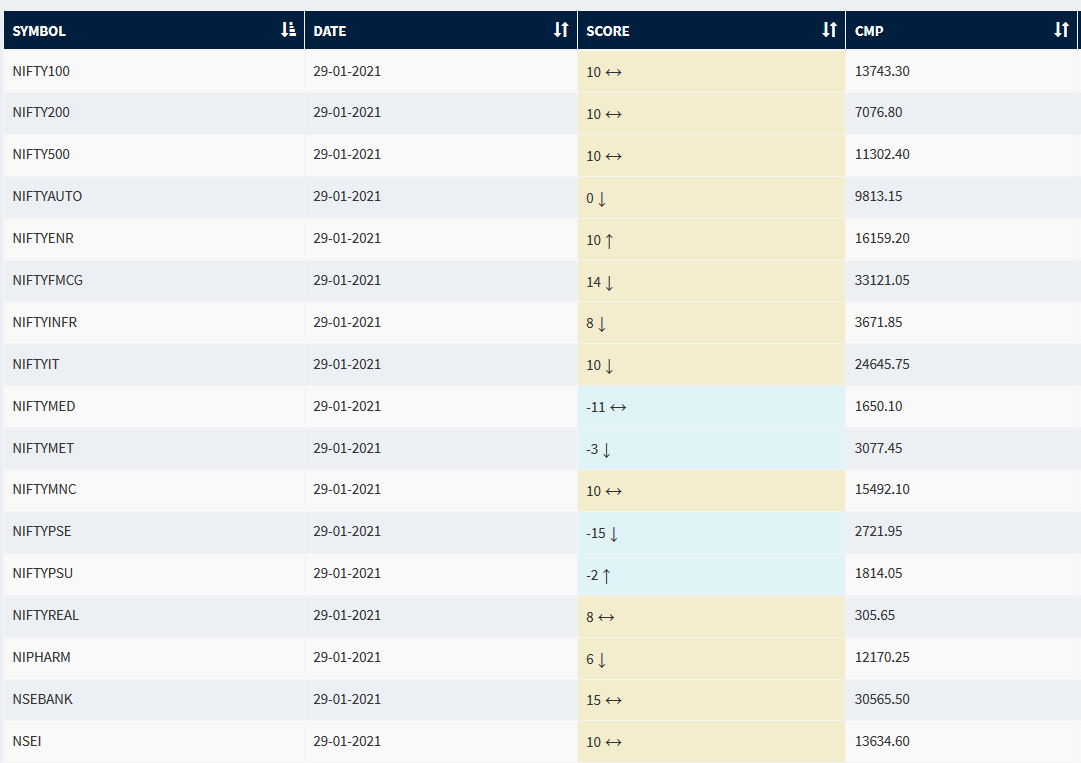Screen dimensions: 1081x763
Task: Click the sort arrows in SCORE column header
Action: [x=829, y=30]
